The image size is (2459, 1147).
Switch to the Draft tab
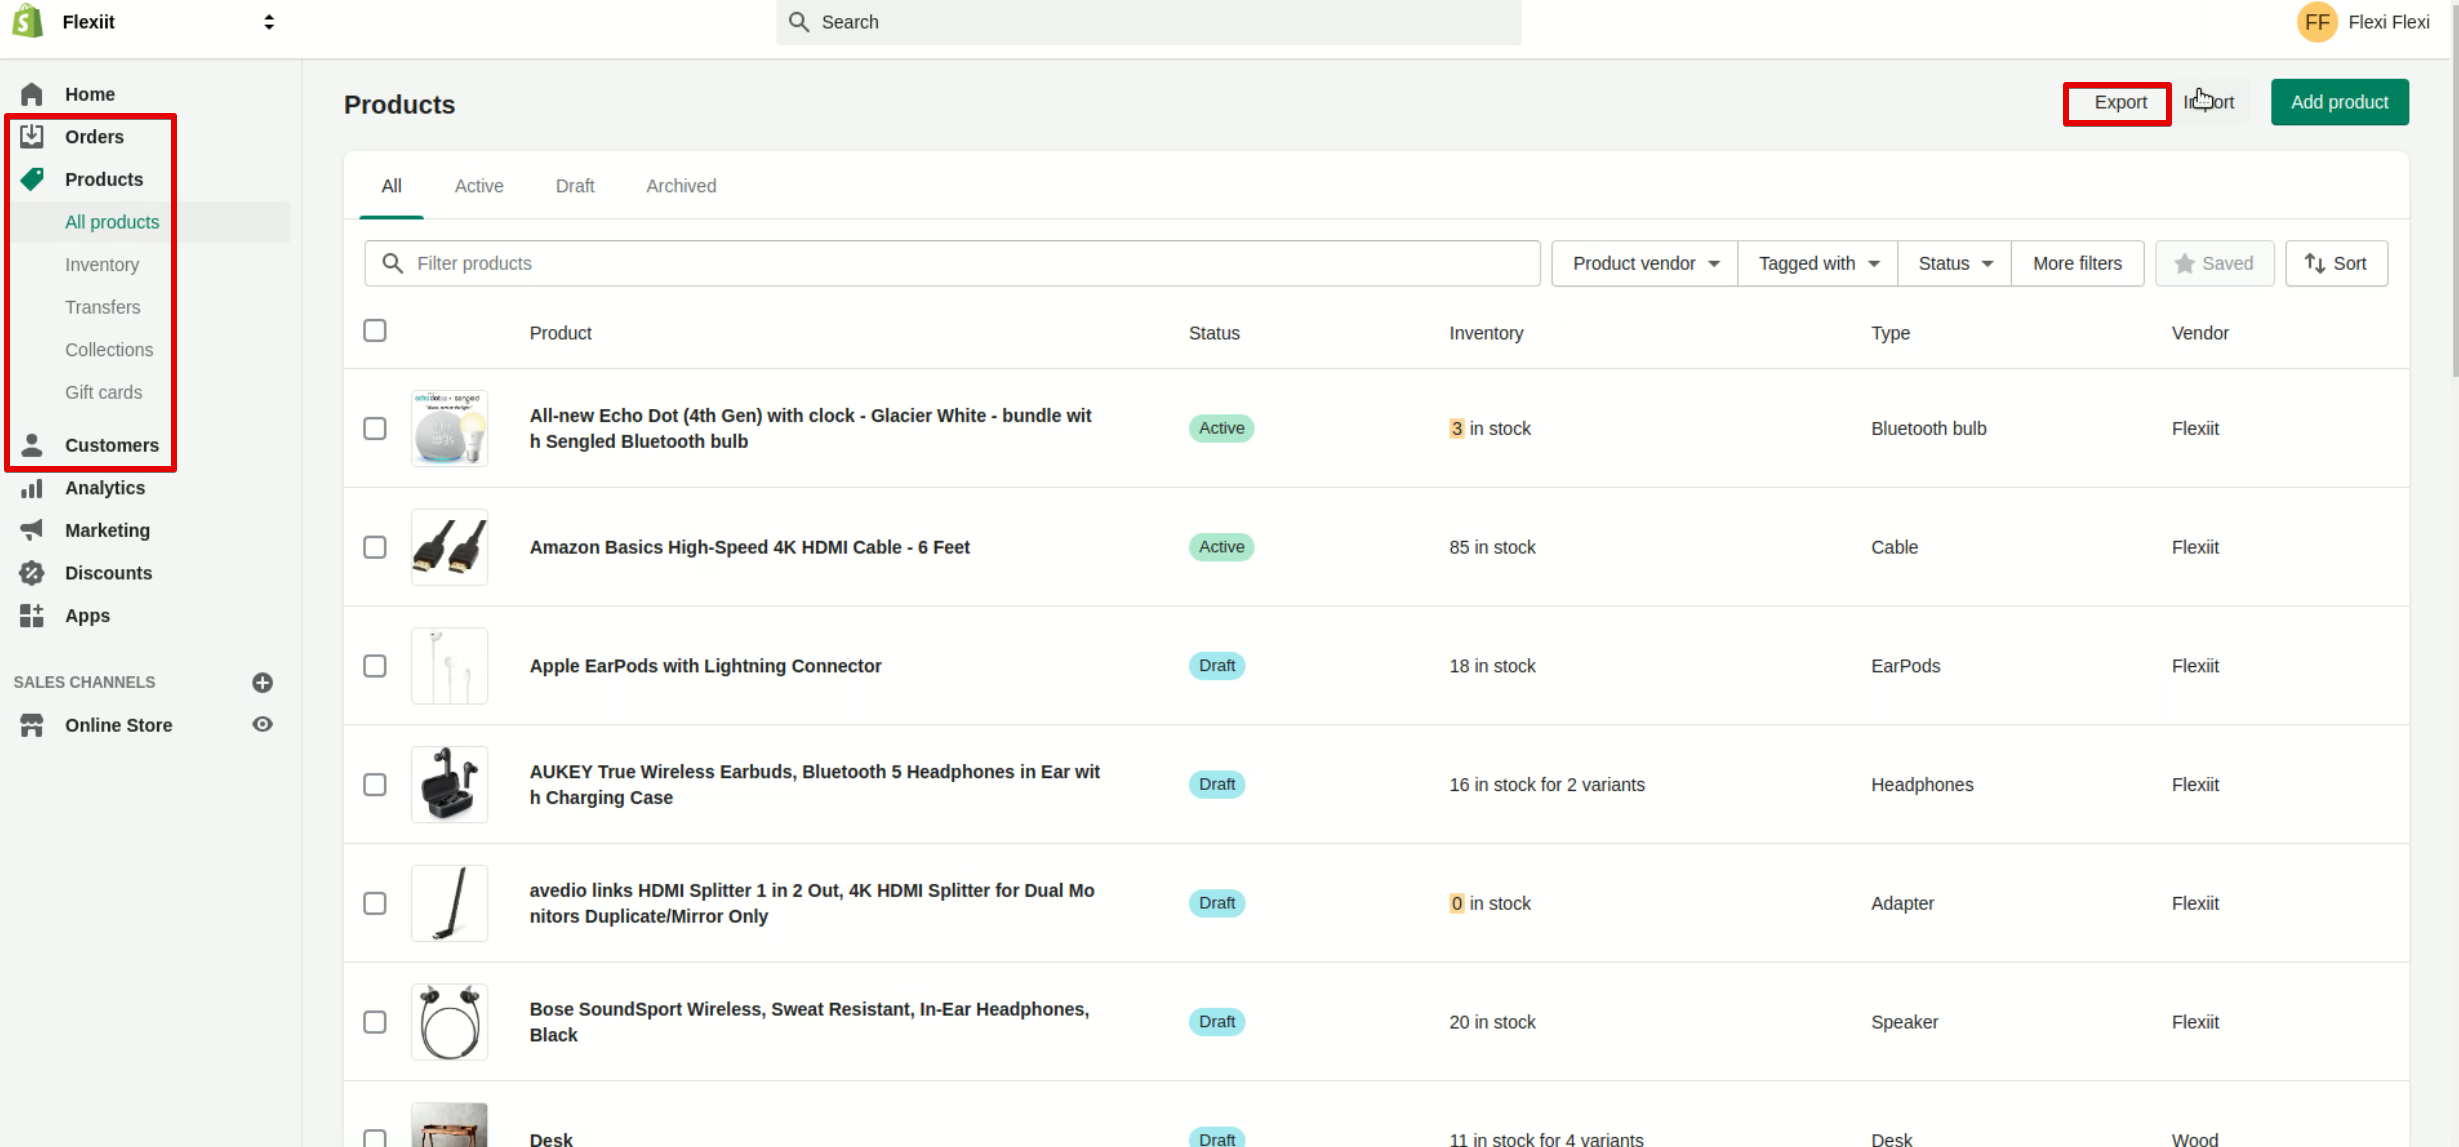coord(575,186)
